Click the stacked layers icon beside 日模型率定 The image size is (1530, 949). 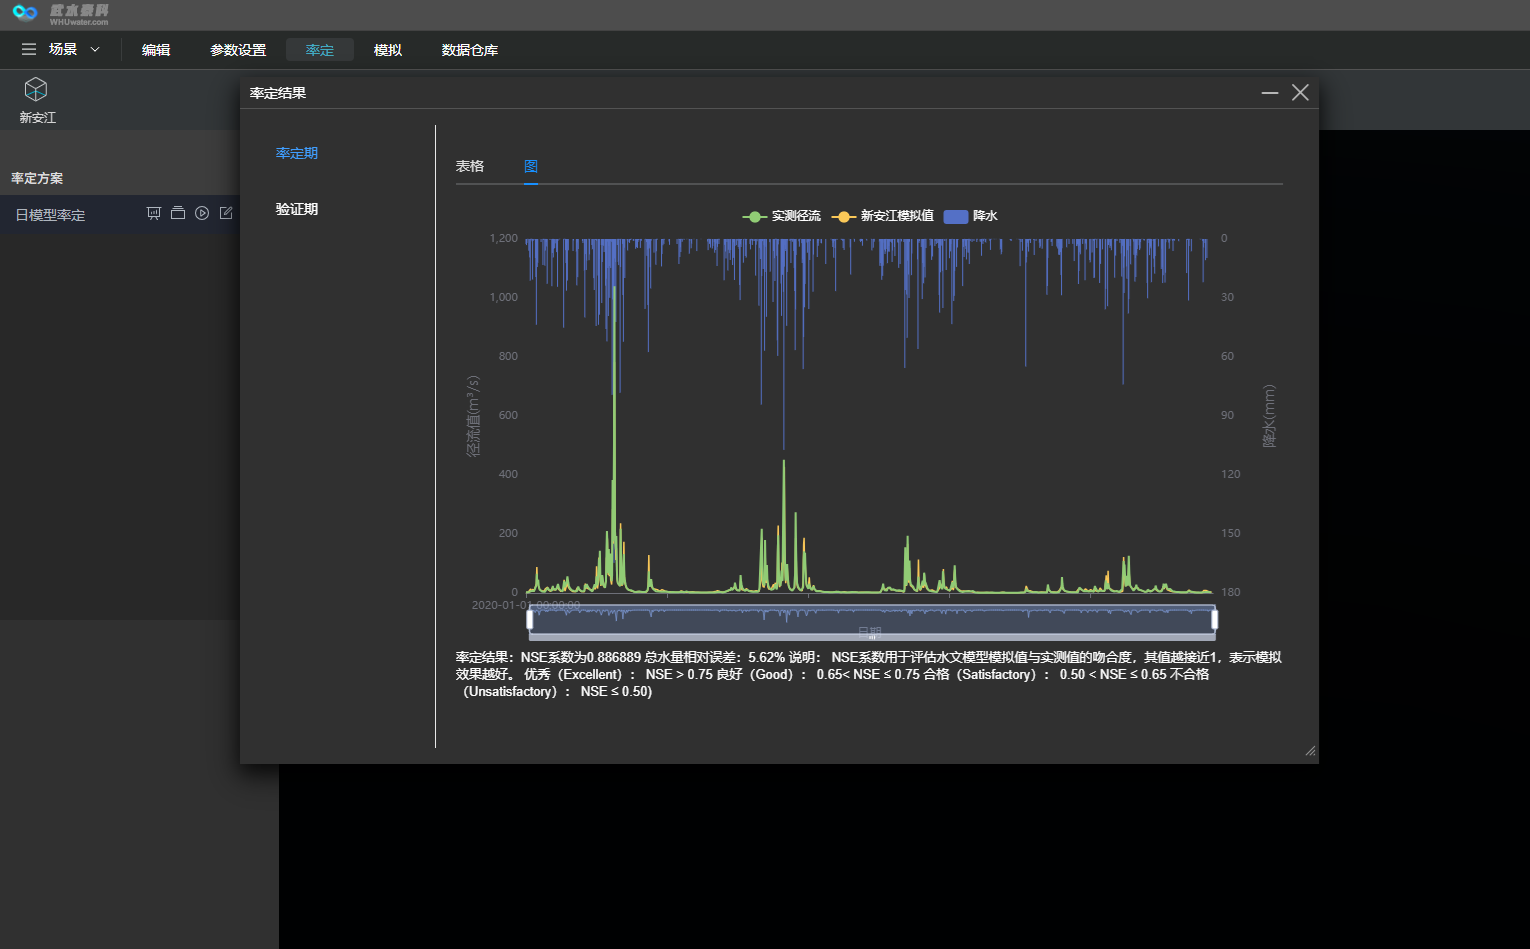(178, 213)
